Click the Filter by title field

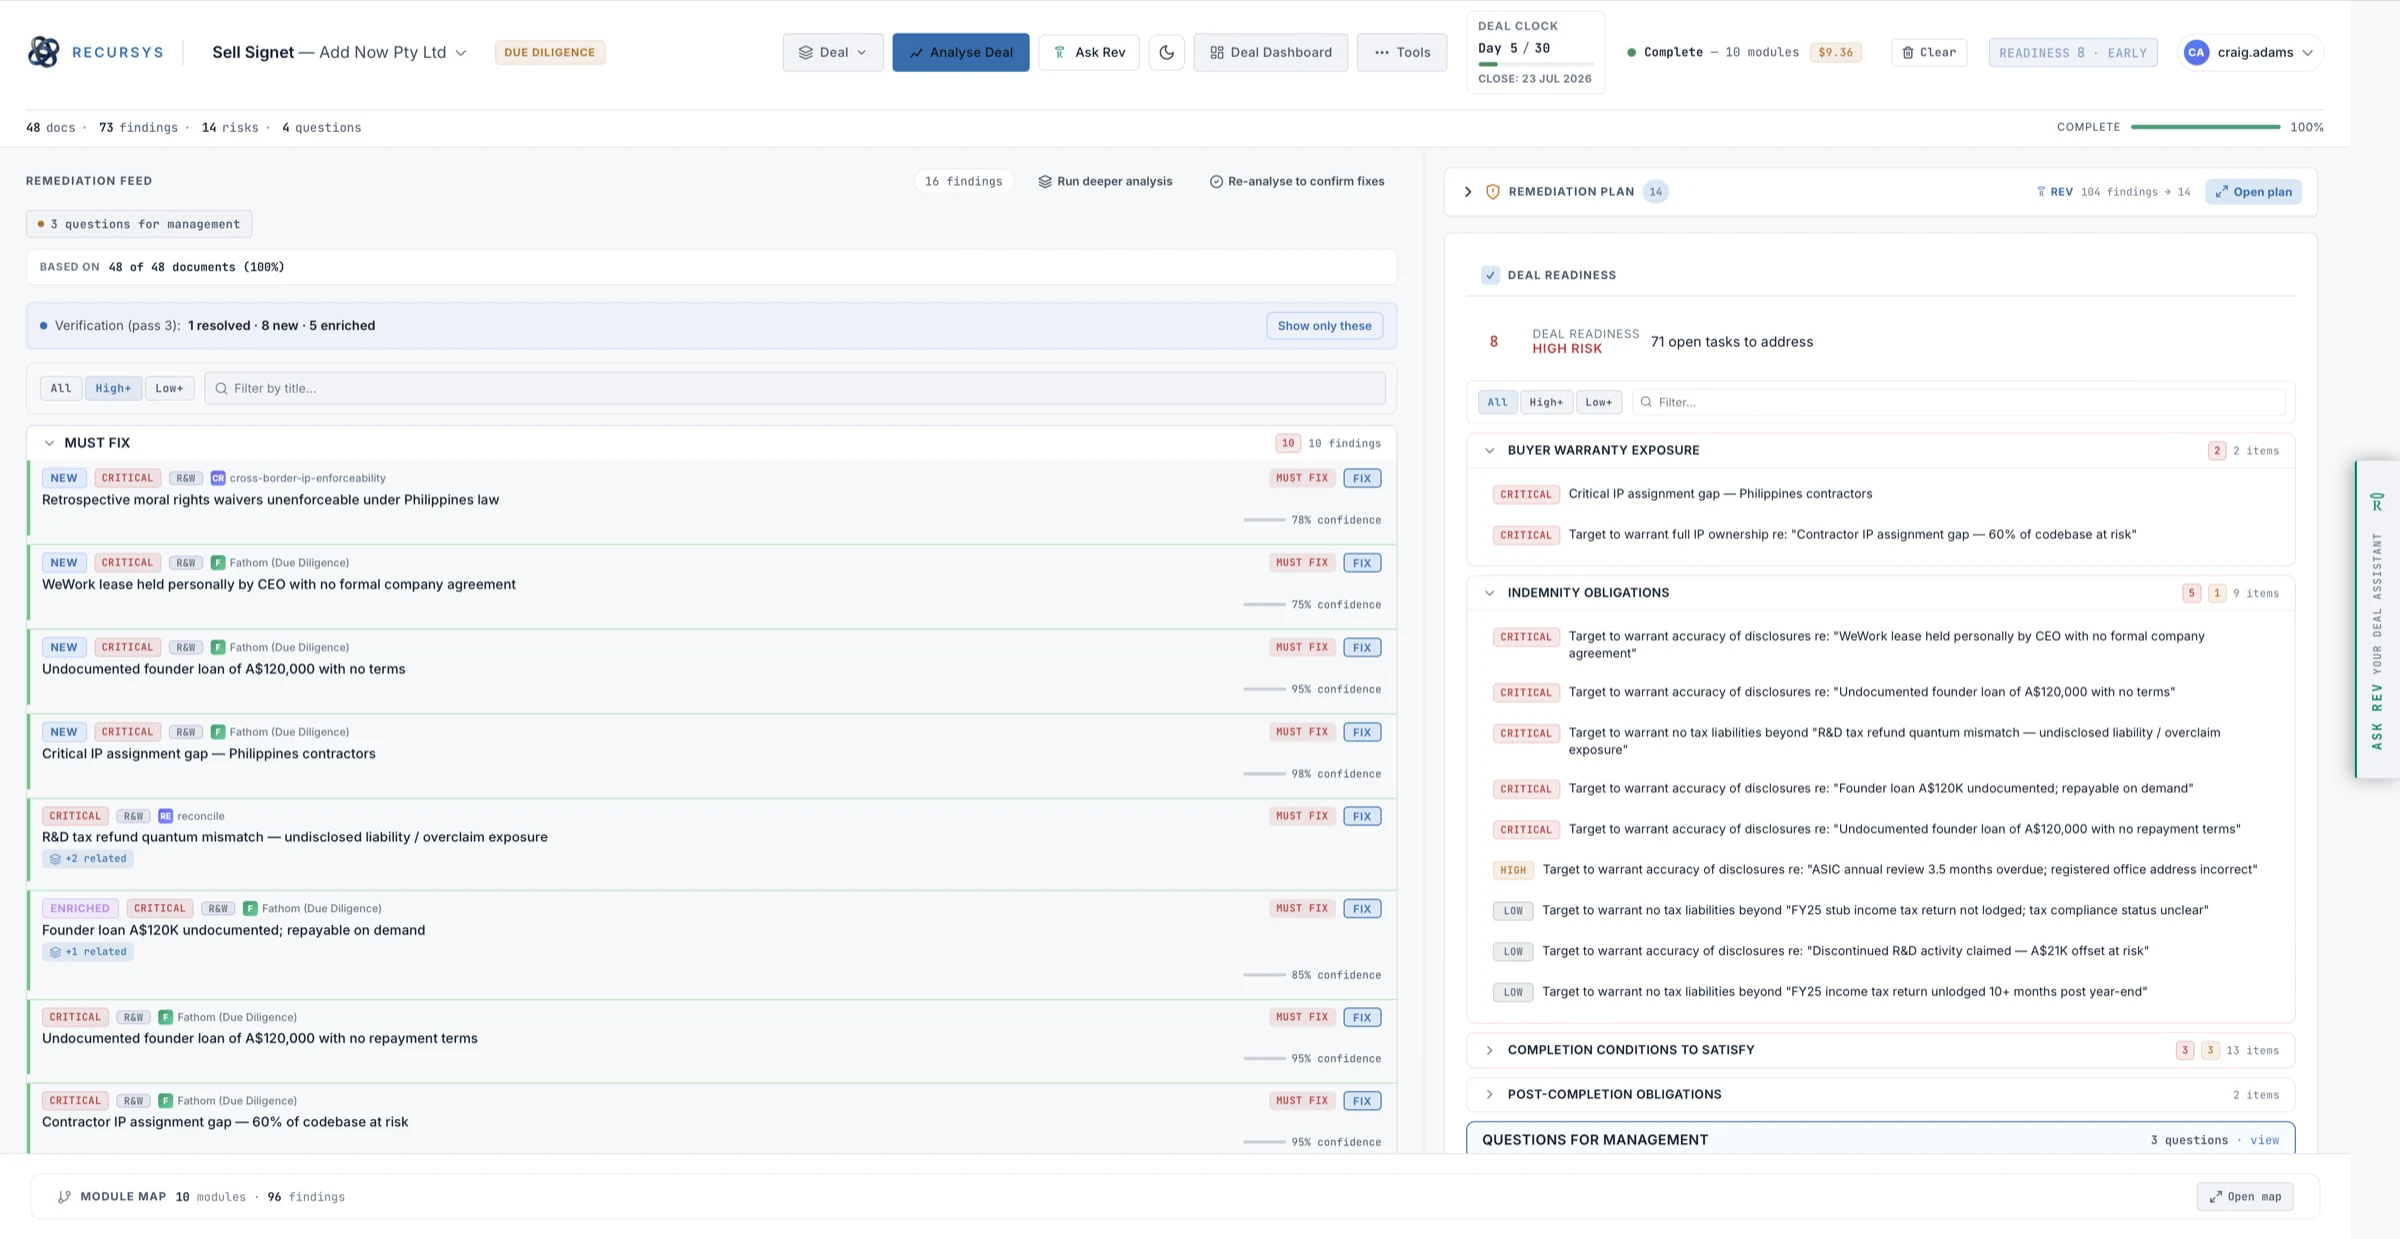click(795, 388)
